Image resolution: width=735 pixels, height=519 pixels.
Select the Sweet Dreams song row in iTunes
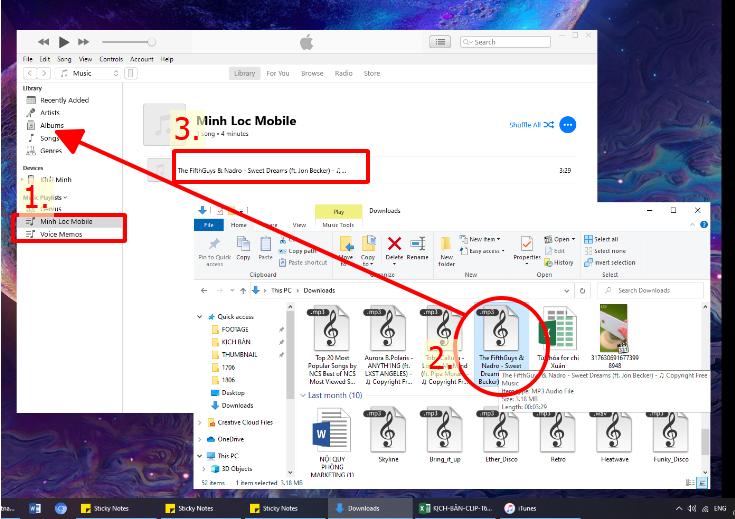[x=360, y=170]
